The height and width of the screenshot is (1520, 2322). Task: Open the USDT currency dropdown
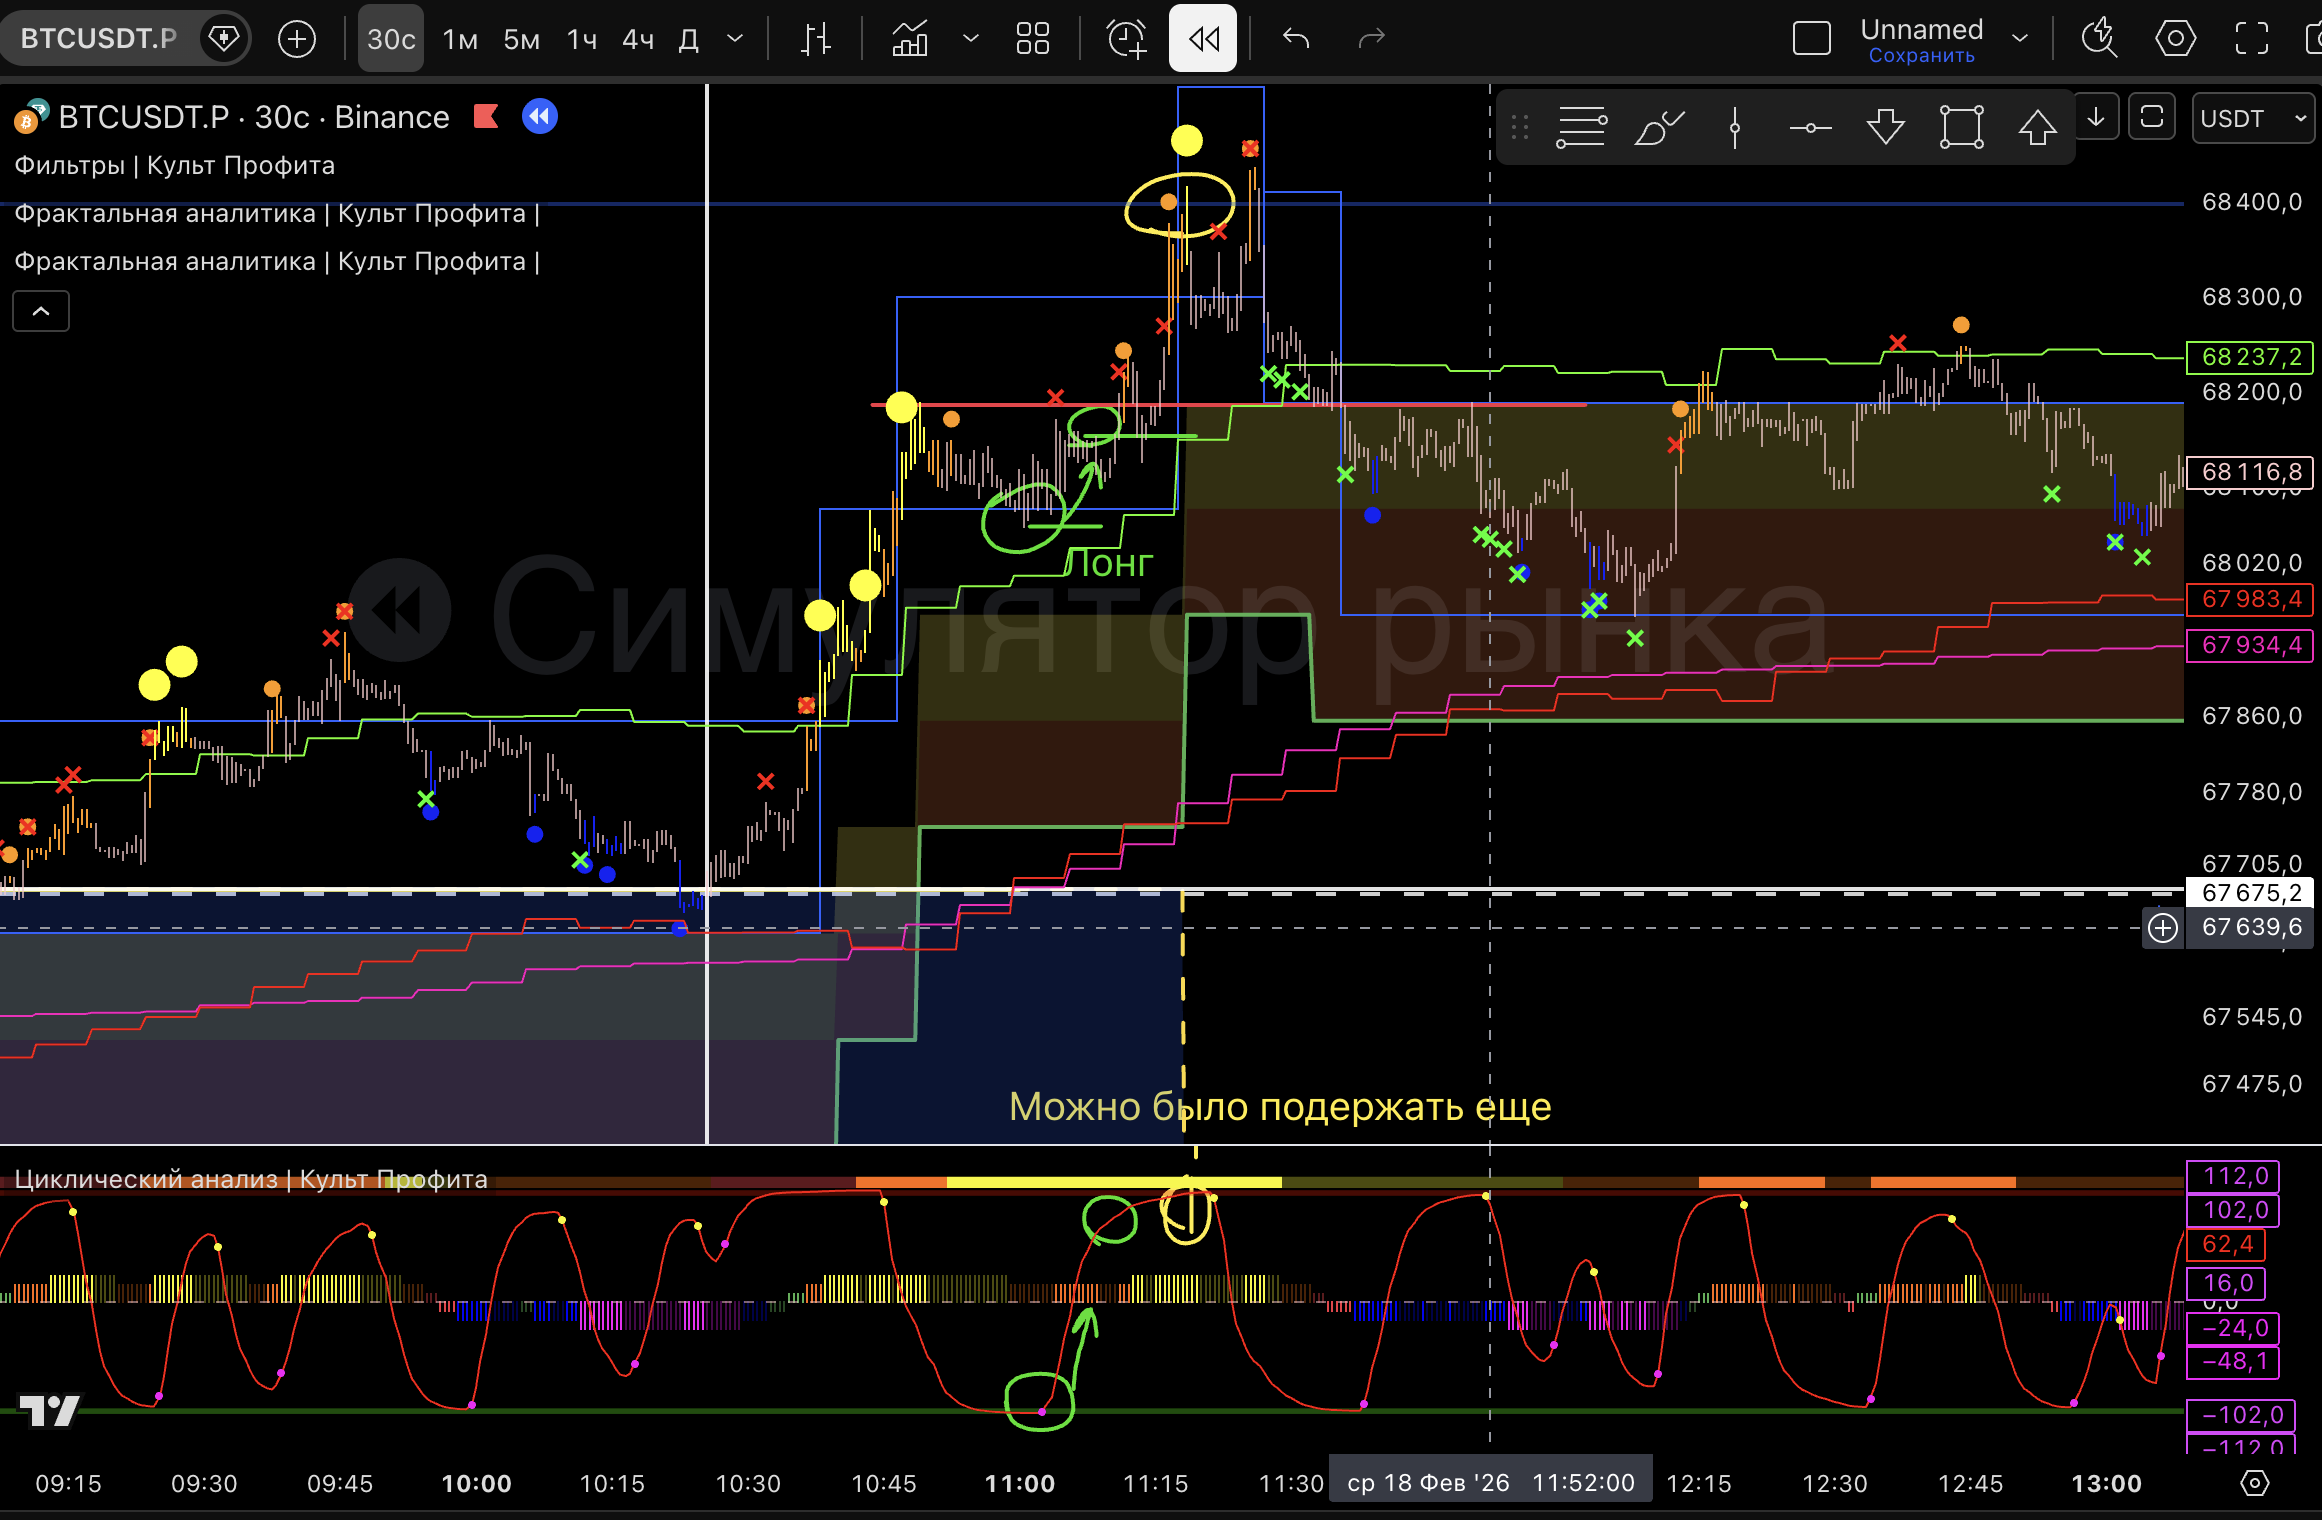pyautogui.click(x=2253, y=118)
